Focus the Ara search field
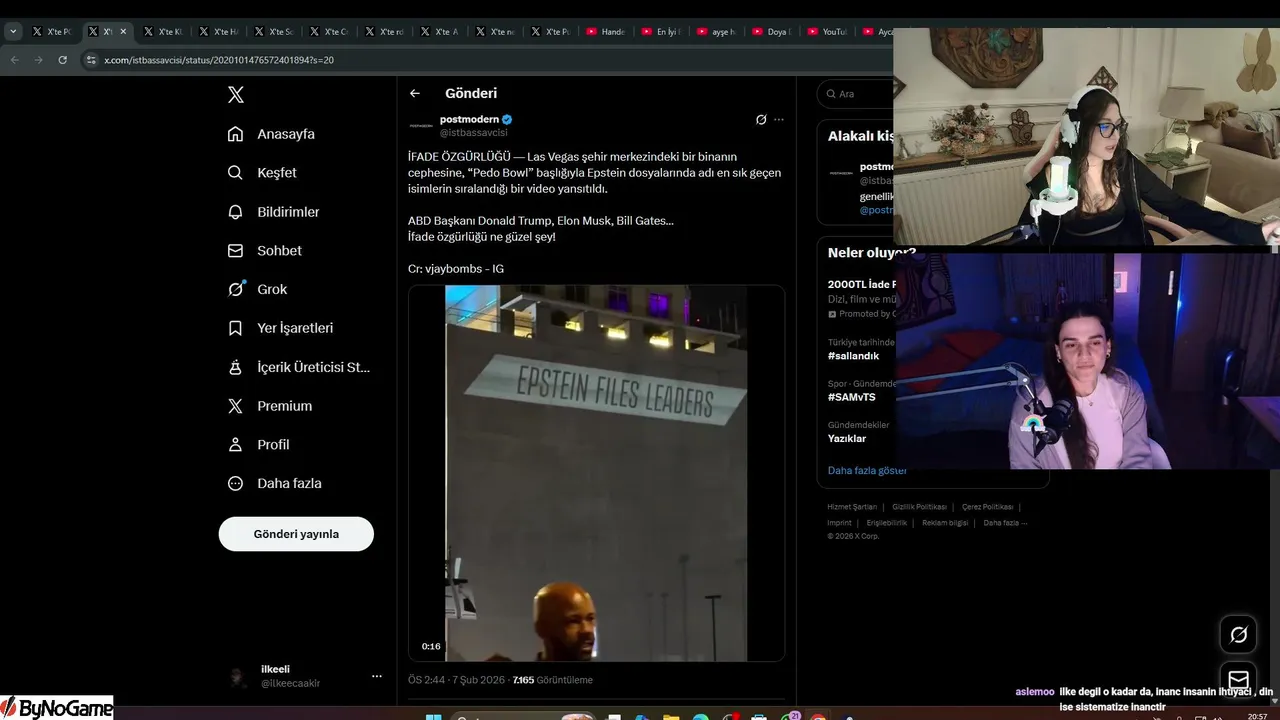Viewport: 1280px width, 720px height. tap(856, 94)
